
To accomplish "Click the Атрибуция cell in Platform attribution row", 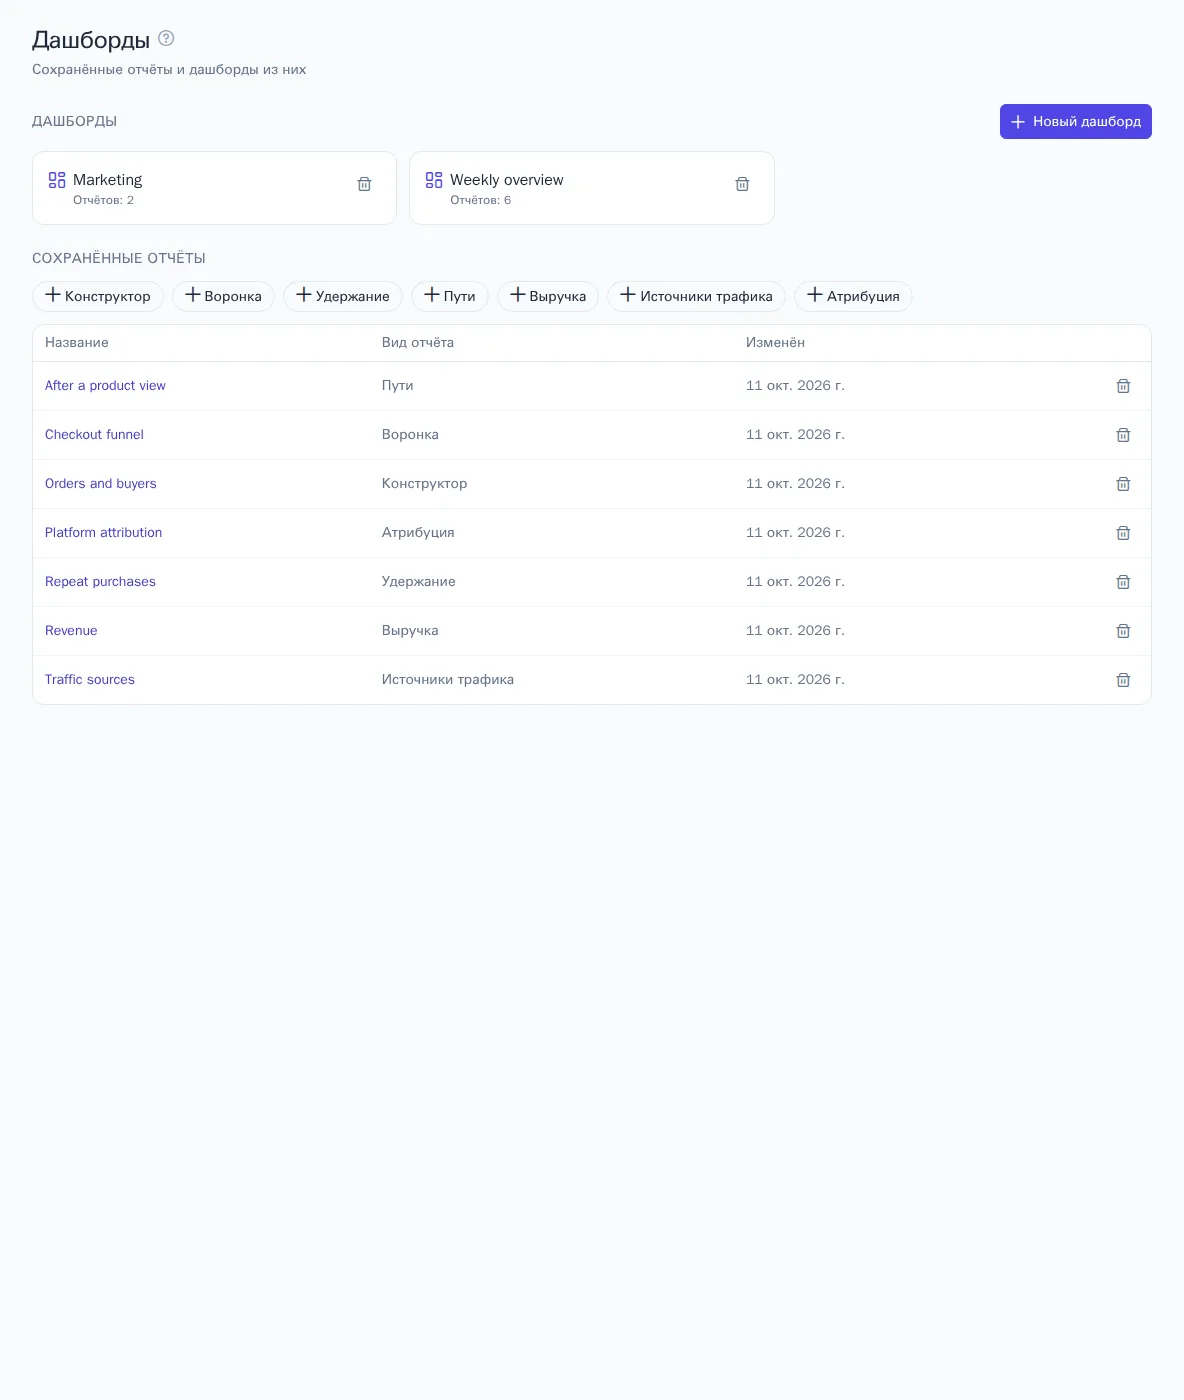I will tap(418, 533).
